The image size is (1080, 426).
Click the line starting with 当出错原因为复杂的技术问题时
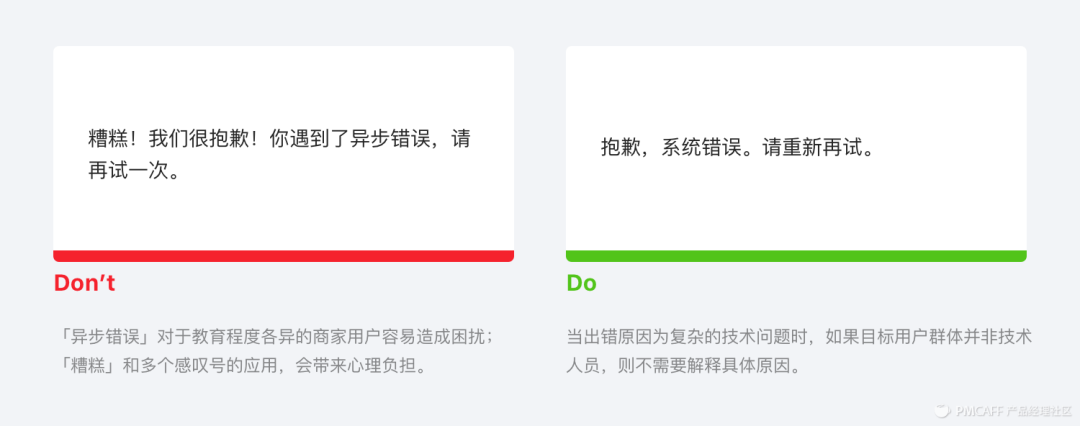(799, 336)
